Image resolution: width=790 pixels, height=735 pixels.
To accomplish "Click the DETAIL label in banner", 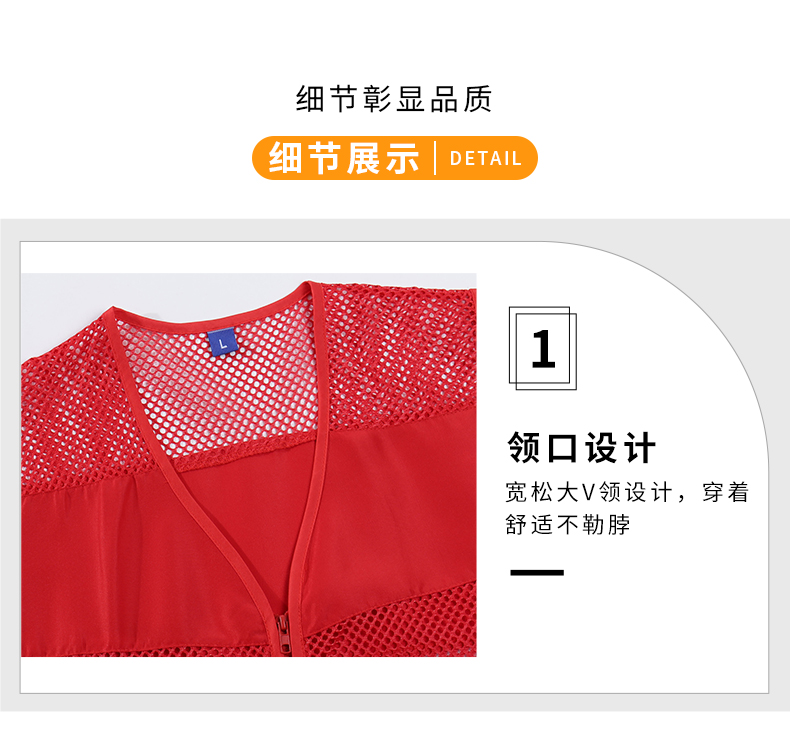I will point(485,159).
